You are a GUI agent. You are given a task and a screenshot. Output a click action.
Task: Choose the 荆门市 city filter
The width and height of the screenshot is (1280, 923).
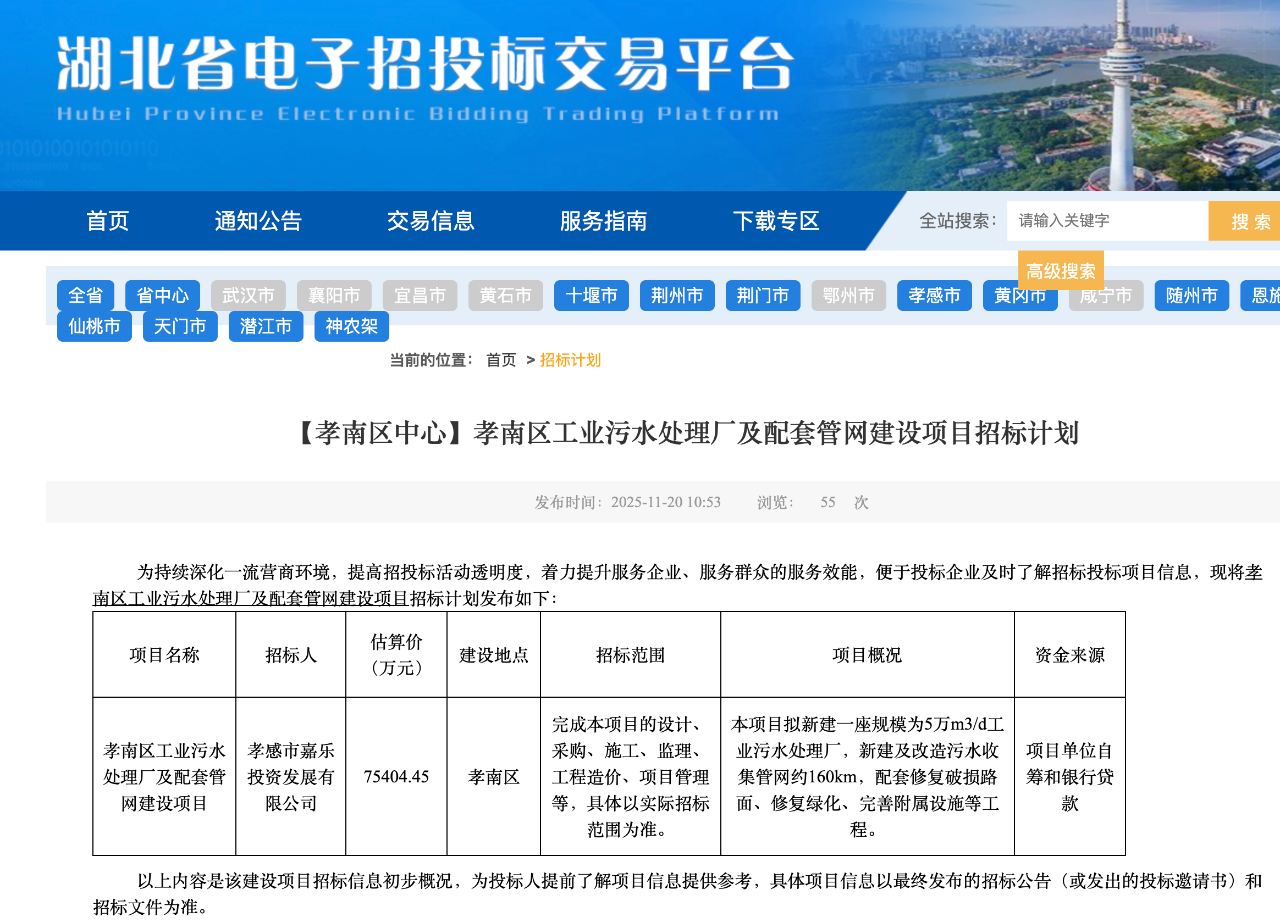pos(763,296)
